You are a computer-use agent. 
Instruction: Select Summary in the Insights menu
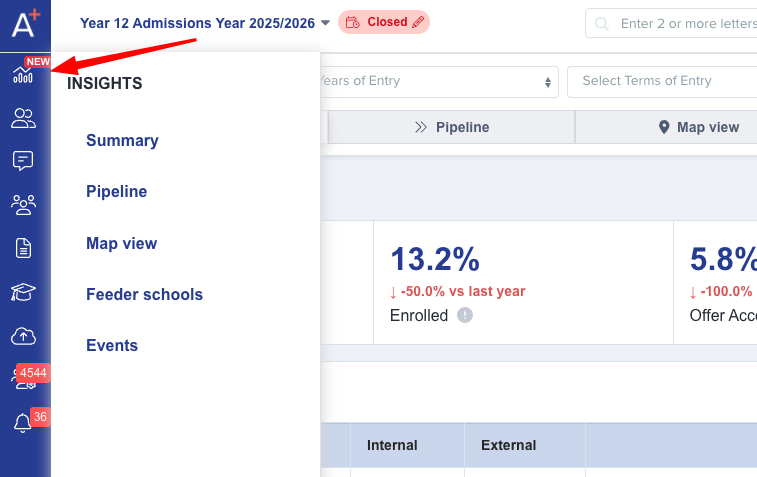pyautogui.click(x=122, y=141)
